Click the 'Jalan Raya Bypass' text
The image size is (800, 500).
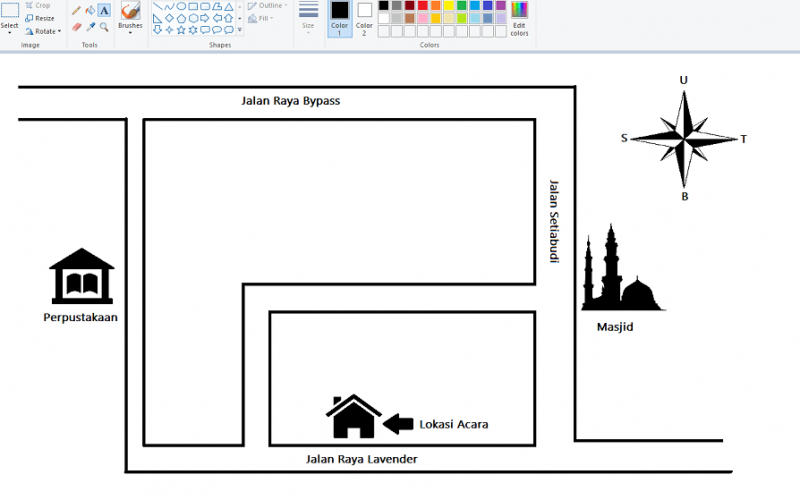click(290, 101)
